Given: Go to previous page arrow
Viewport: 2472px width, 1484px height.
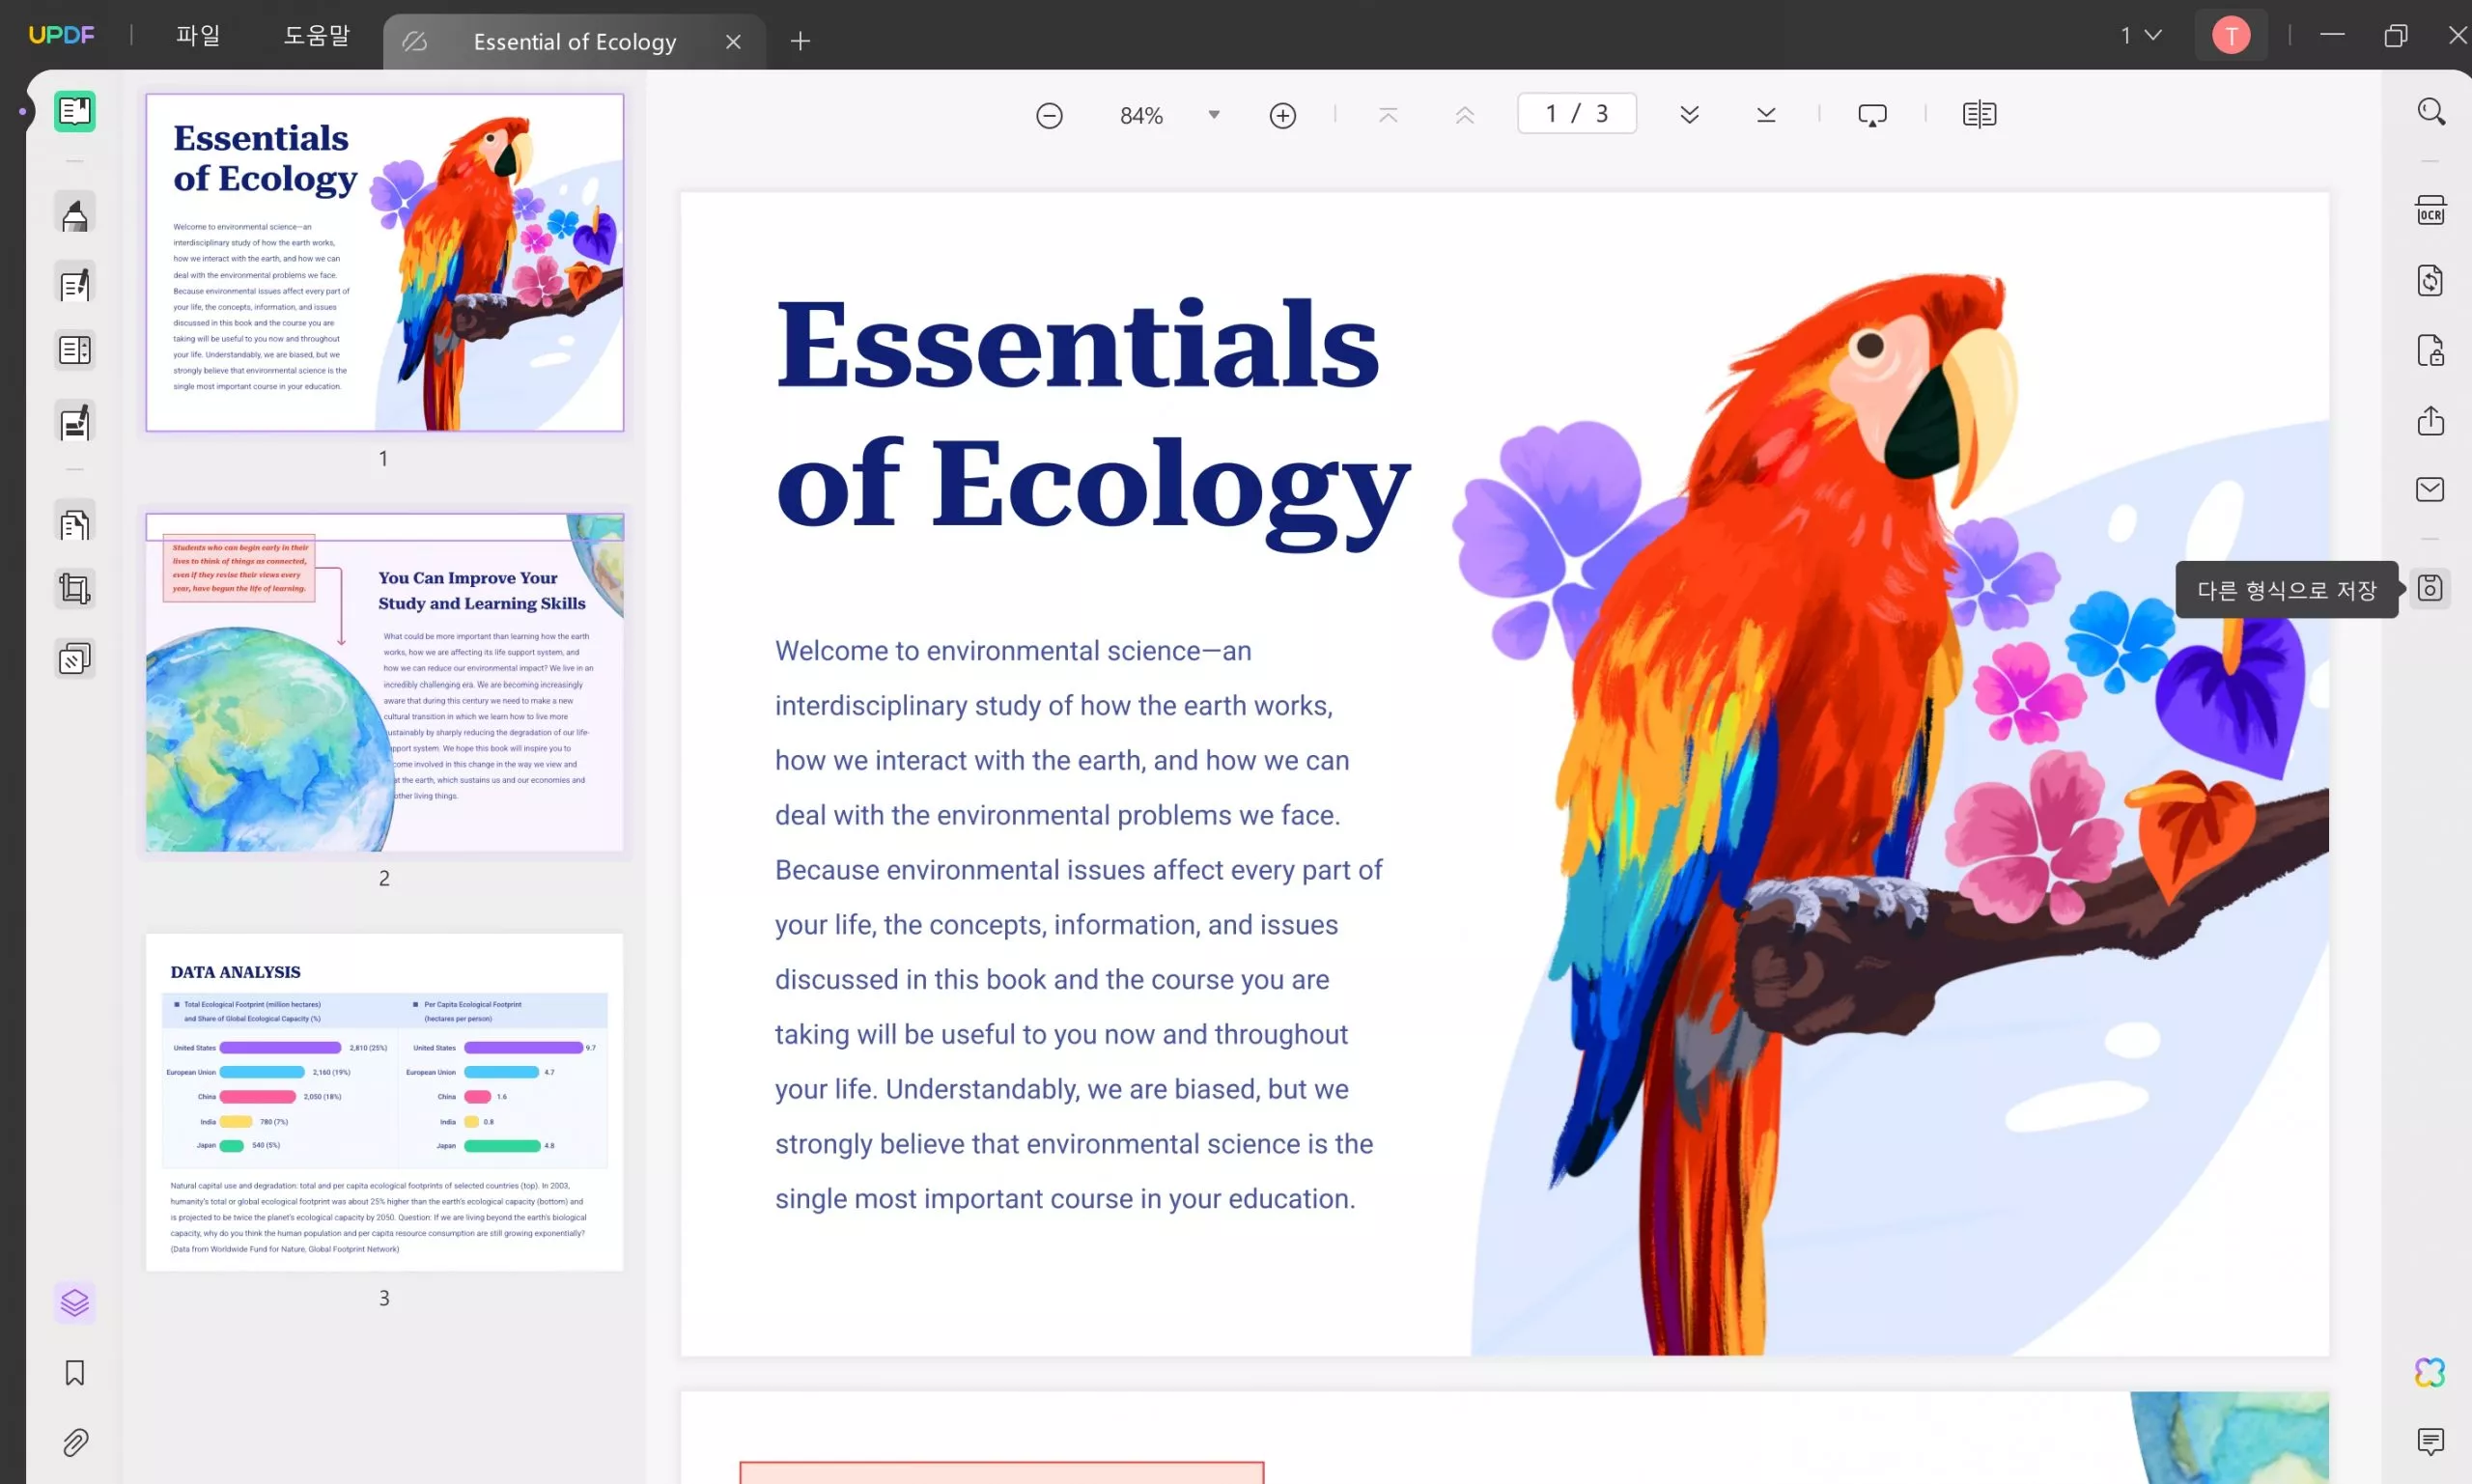Looking at the screenshot, I should pyautogui.click(x=1465, y=115).
